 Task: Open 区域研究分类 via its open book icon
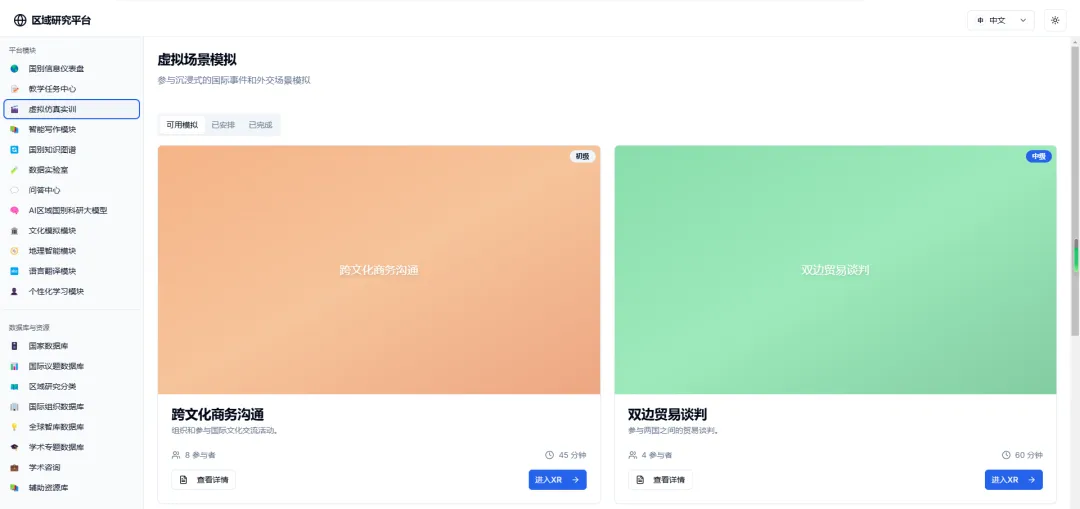click(14, 386)
